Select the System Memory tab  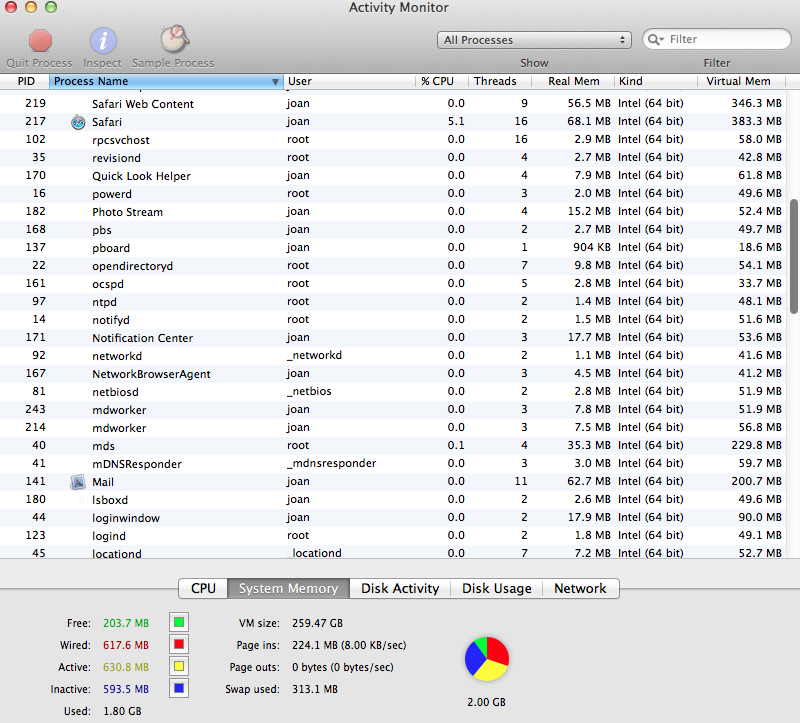pos(288,588)
